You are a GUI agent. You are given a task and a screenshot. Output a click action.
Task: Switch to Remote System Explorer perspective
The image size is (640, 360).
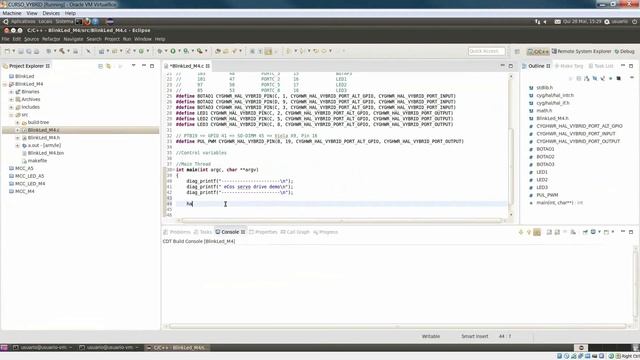pyautogui.click(x=582, y=51)
